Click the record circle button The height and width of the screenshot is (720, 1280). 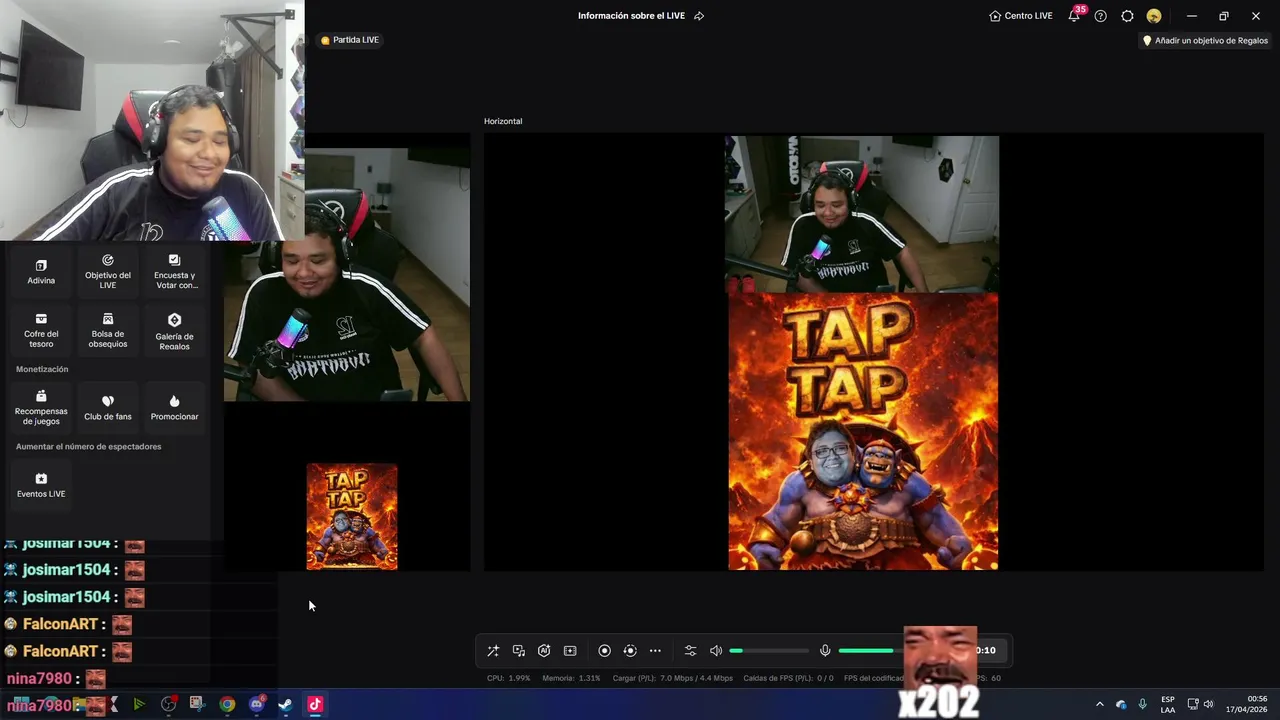pos(604,651)
